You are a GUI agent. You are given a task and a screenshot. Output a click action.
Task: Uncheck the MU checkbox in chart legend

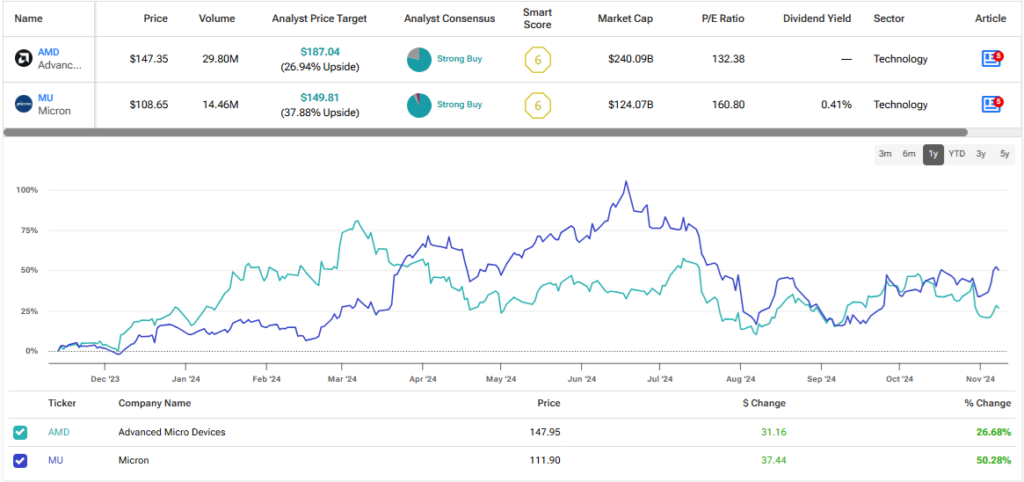[21, 460]
